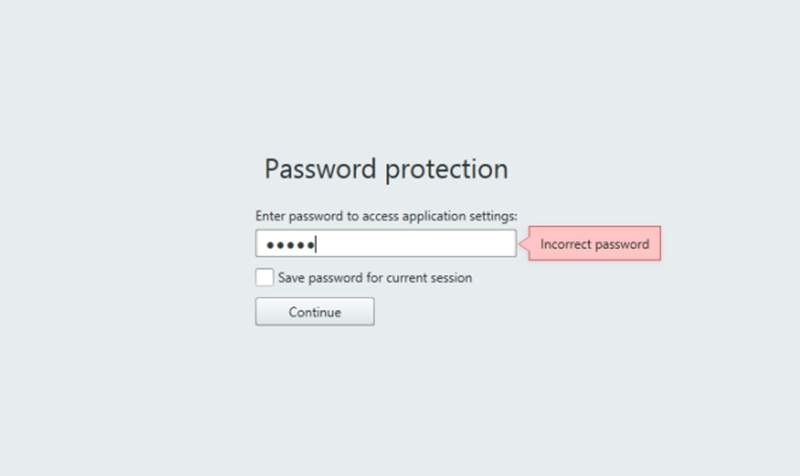Submit the password with Continue
The height and width of the screenshot is (476, 800).
(x=315, y=312)
